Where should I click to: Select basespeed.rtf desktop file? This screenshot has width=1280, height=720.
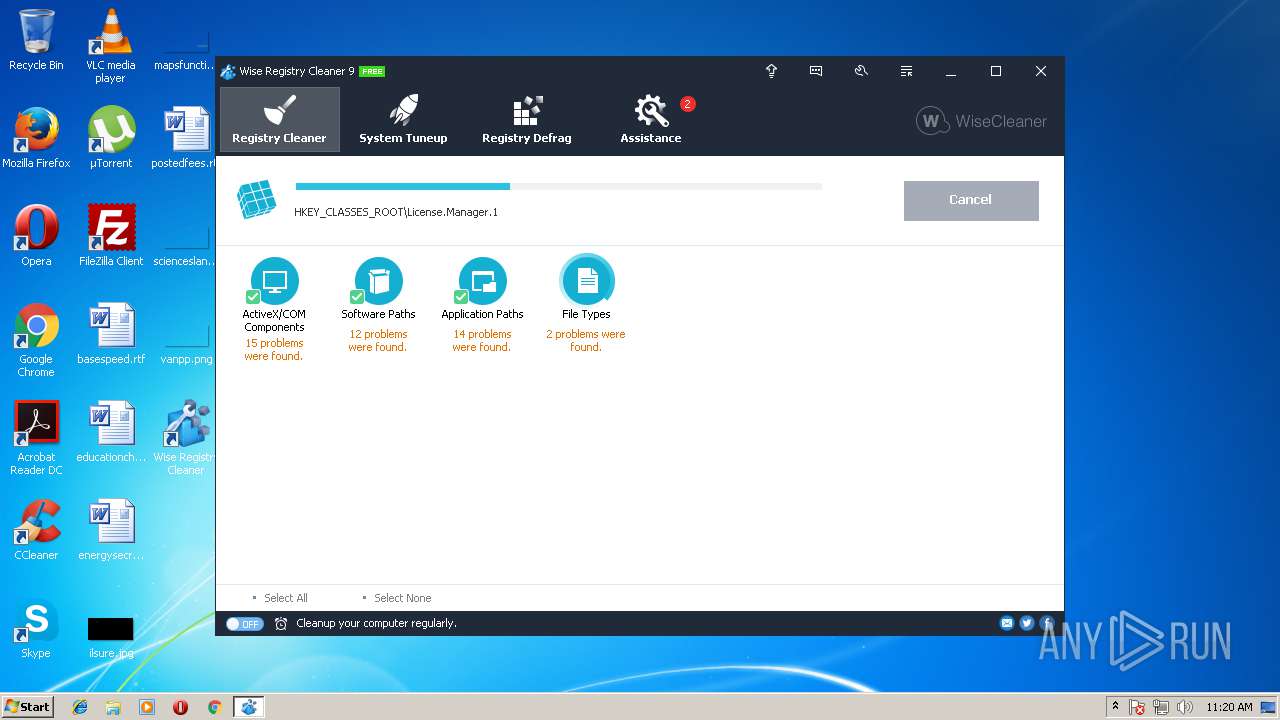(x=110, y=334)
